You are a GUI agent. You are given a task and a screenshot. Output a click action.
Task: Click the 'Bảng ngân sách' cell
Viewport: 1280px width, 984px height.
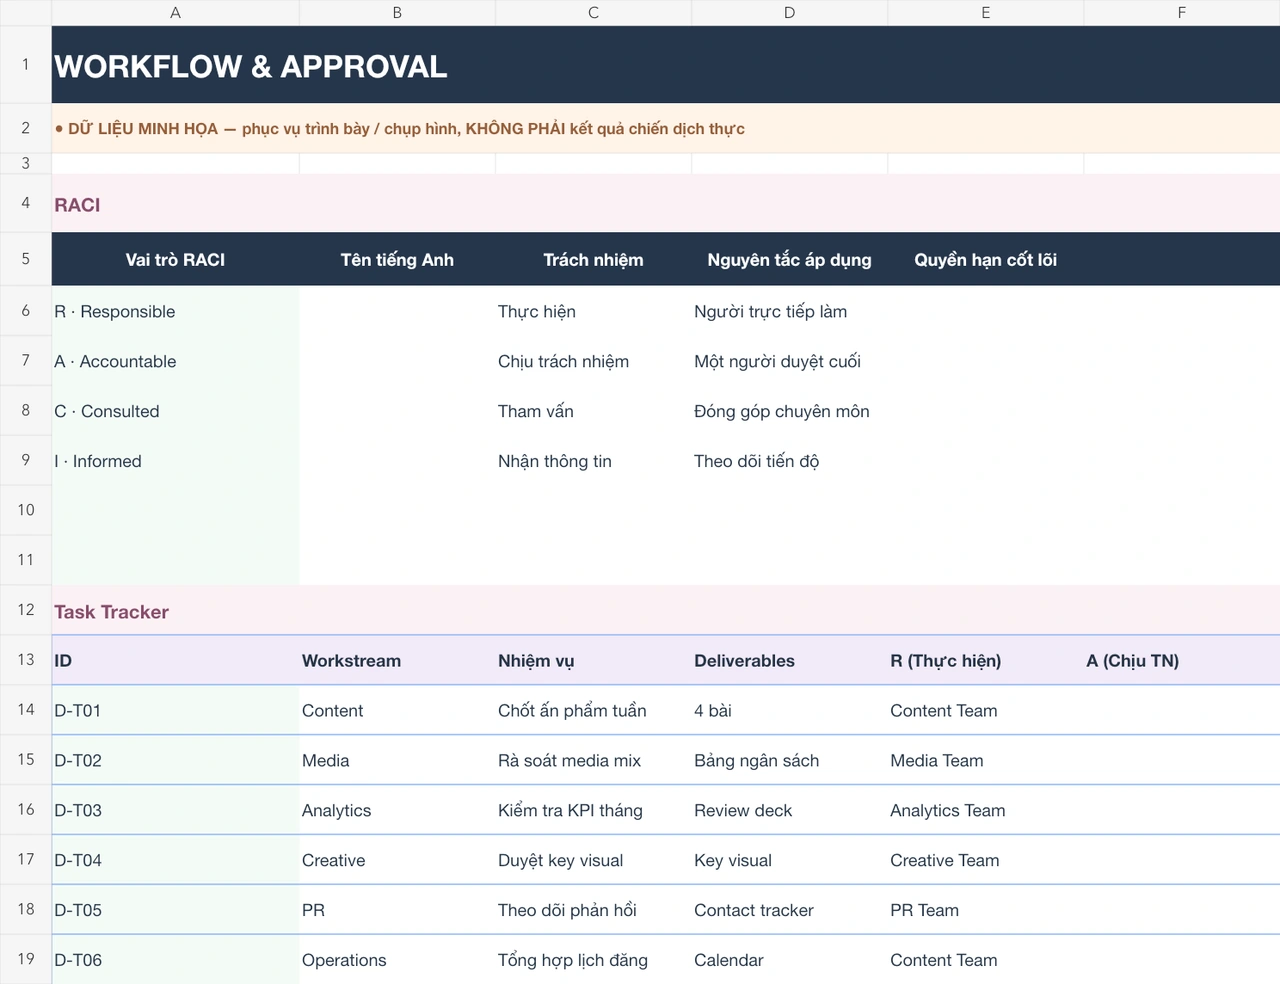coord(789,760)
